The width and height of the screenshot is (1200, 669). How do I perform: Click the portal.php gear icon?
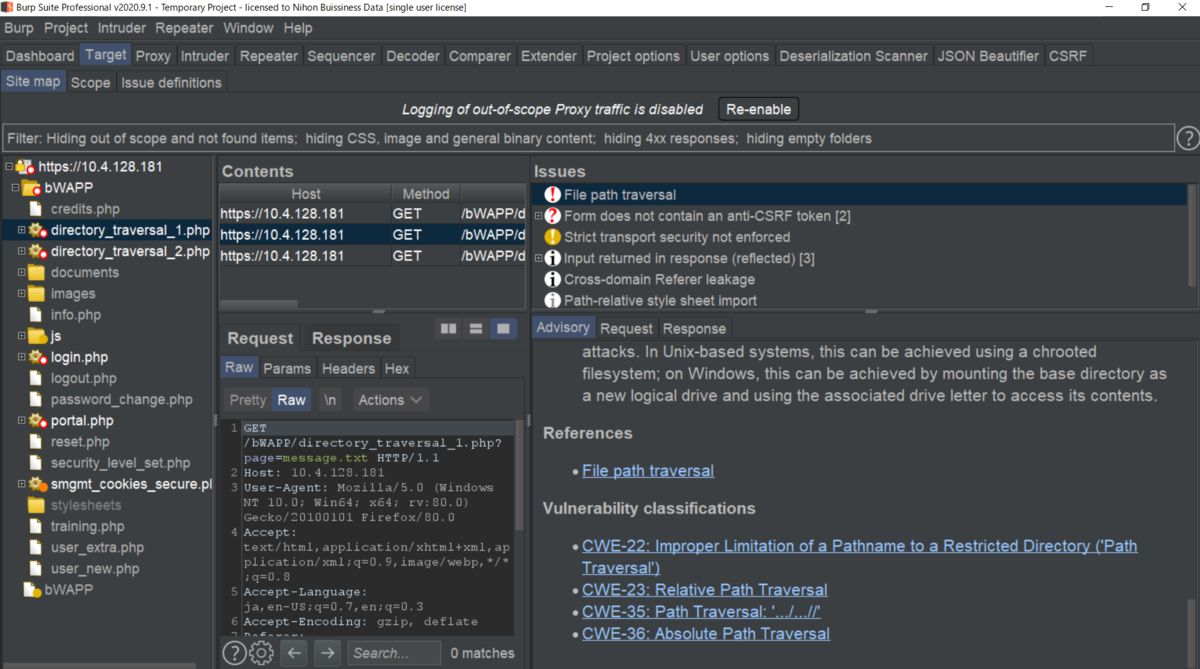(x=38, y=421)
